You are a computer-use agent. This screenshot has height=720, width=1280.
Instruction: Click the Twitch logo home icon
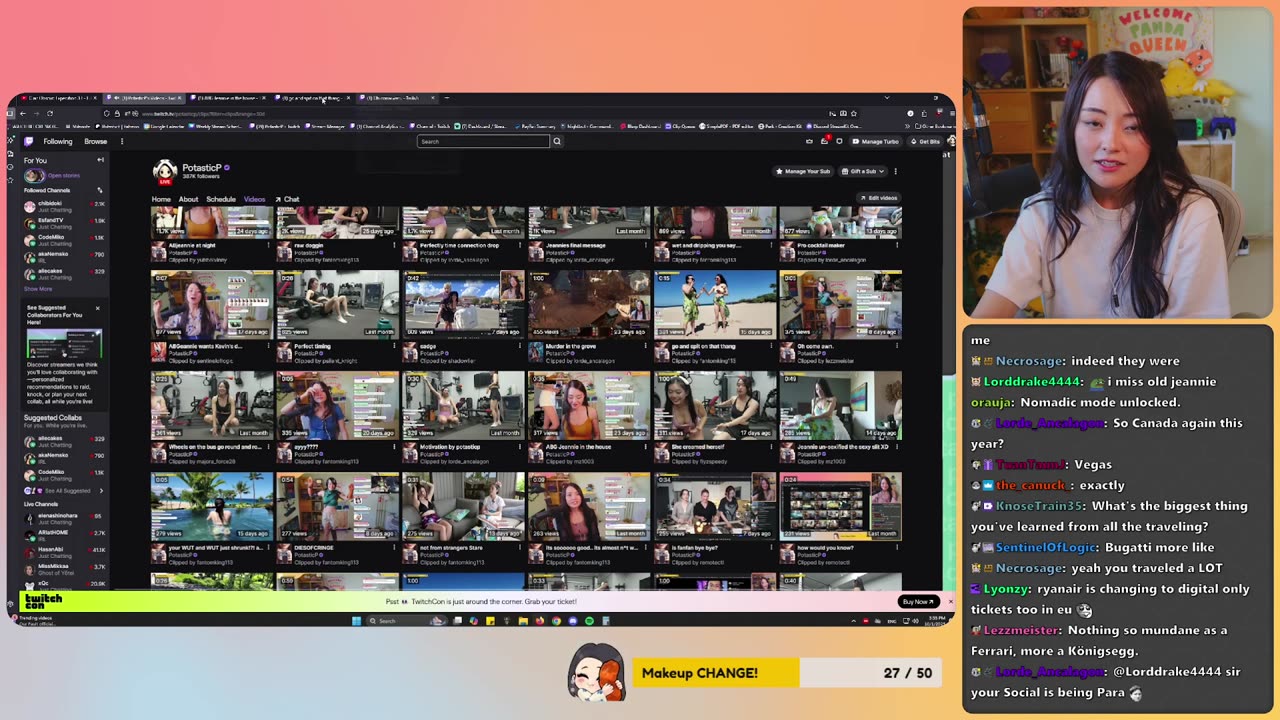tap(29, 141)
